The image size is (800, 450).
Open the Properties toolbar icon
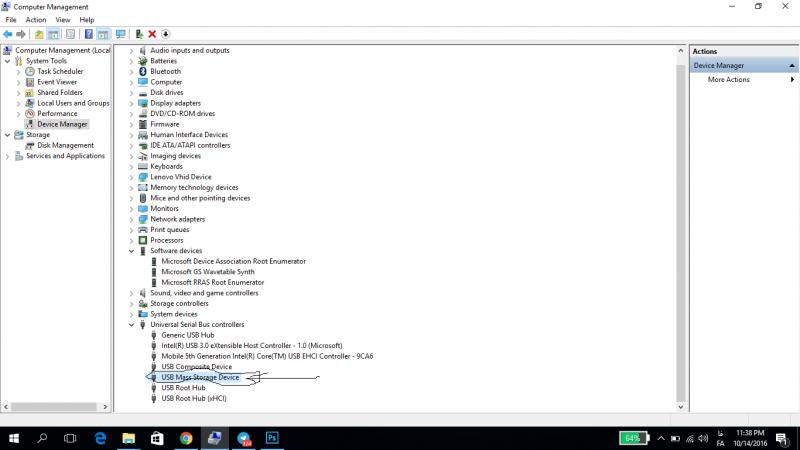pos(70,34)
